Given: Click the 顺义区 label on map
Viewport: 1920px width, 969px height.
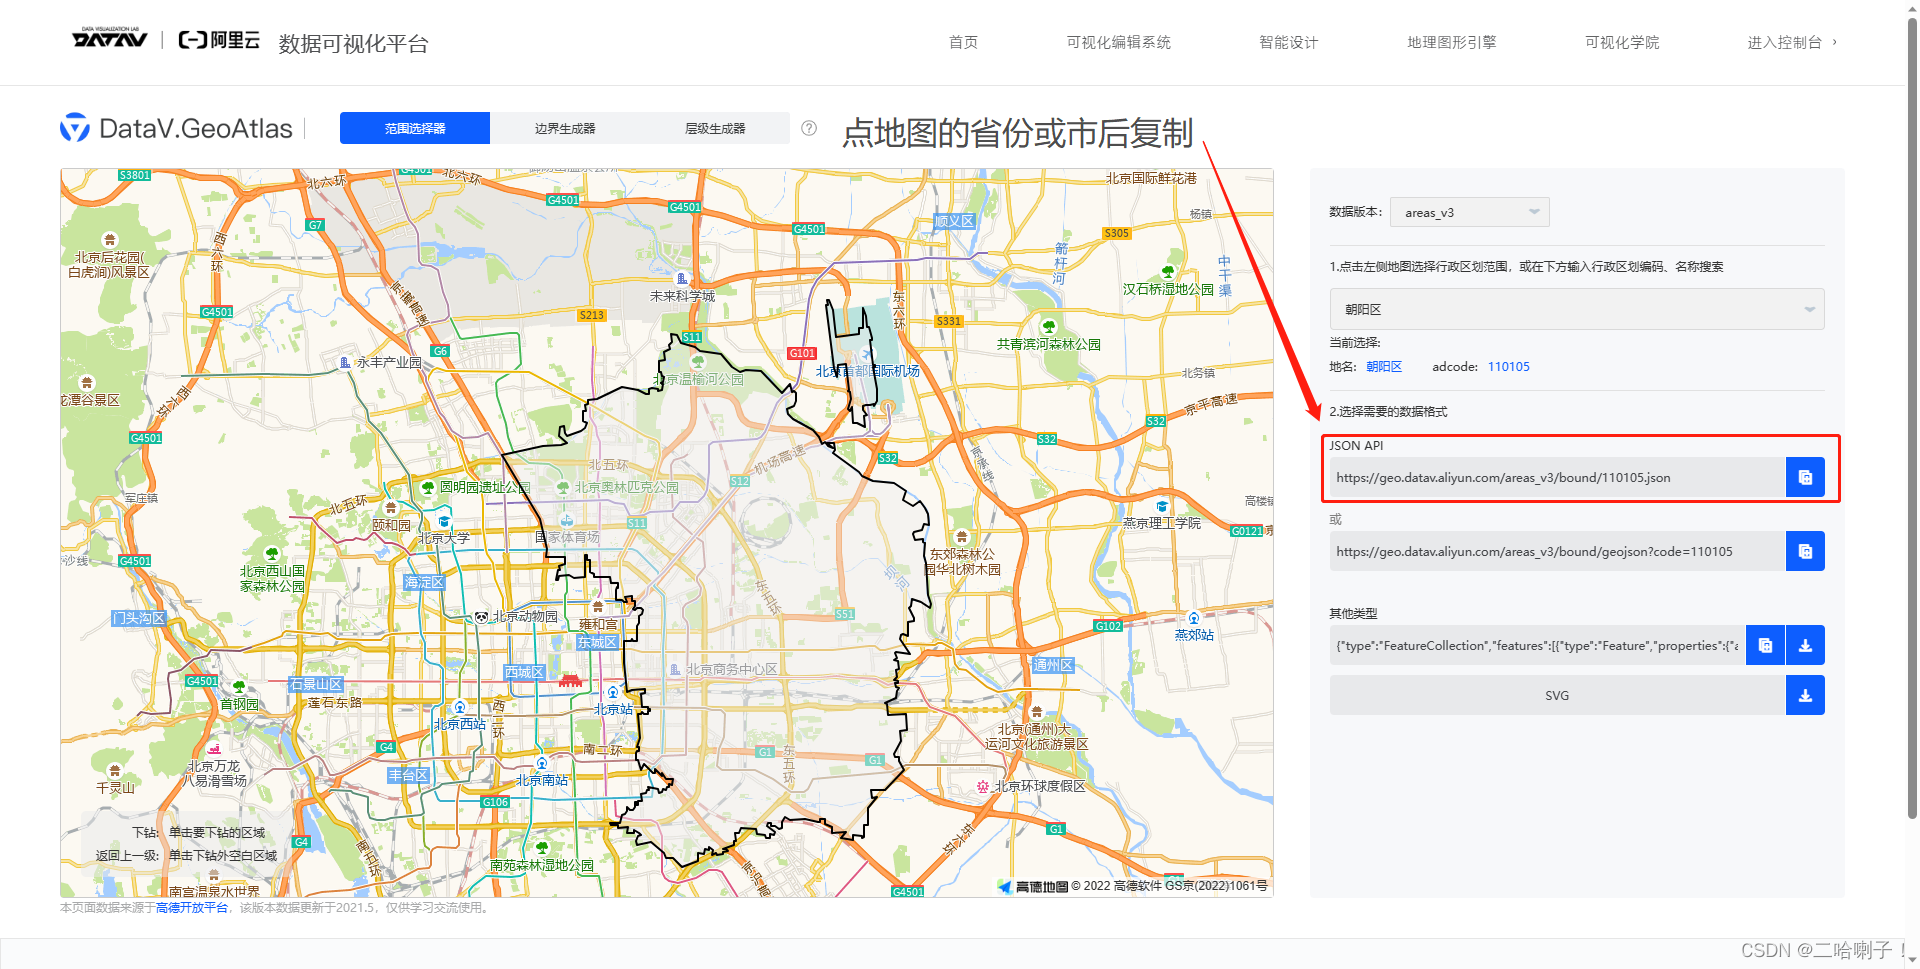Looking at the screenshot, I should tap(954, 221).
